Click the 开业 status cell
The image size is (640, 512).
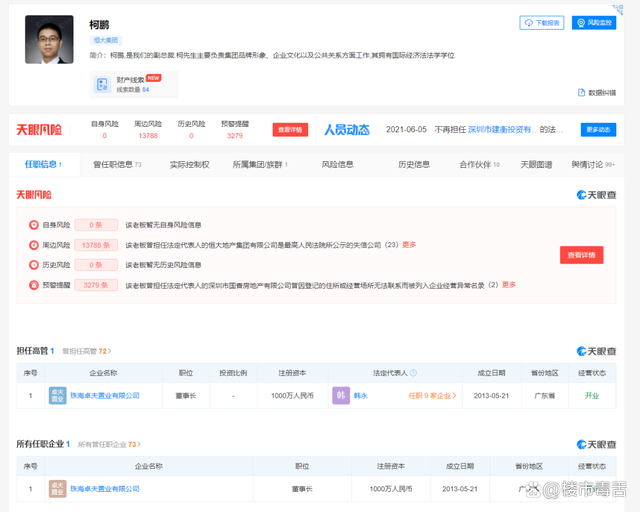[592, 395]
